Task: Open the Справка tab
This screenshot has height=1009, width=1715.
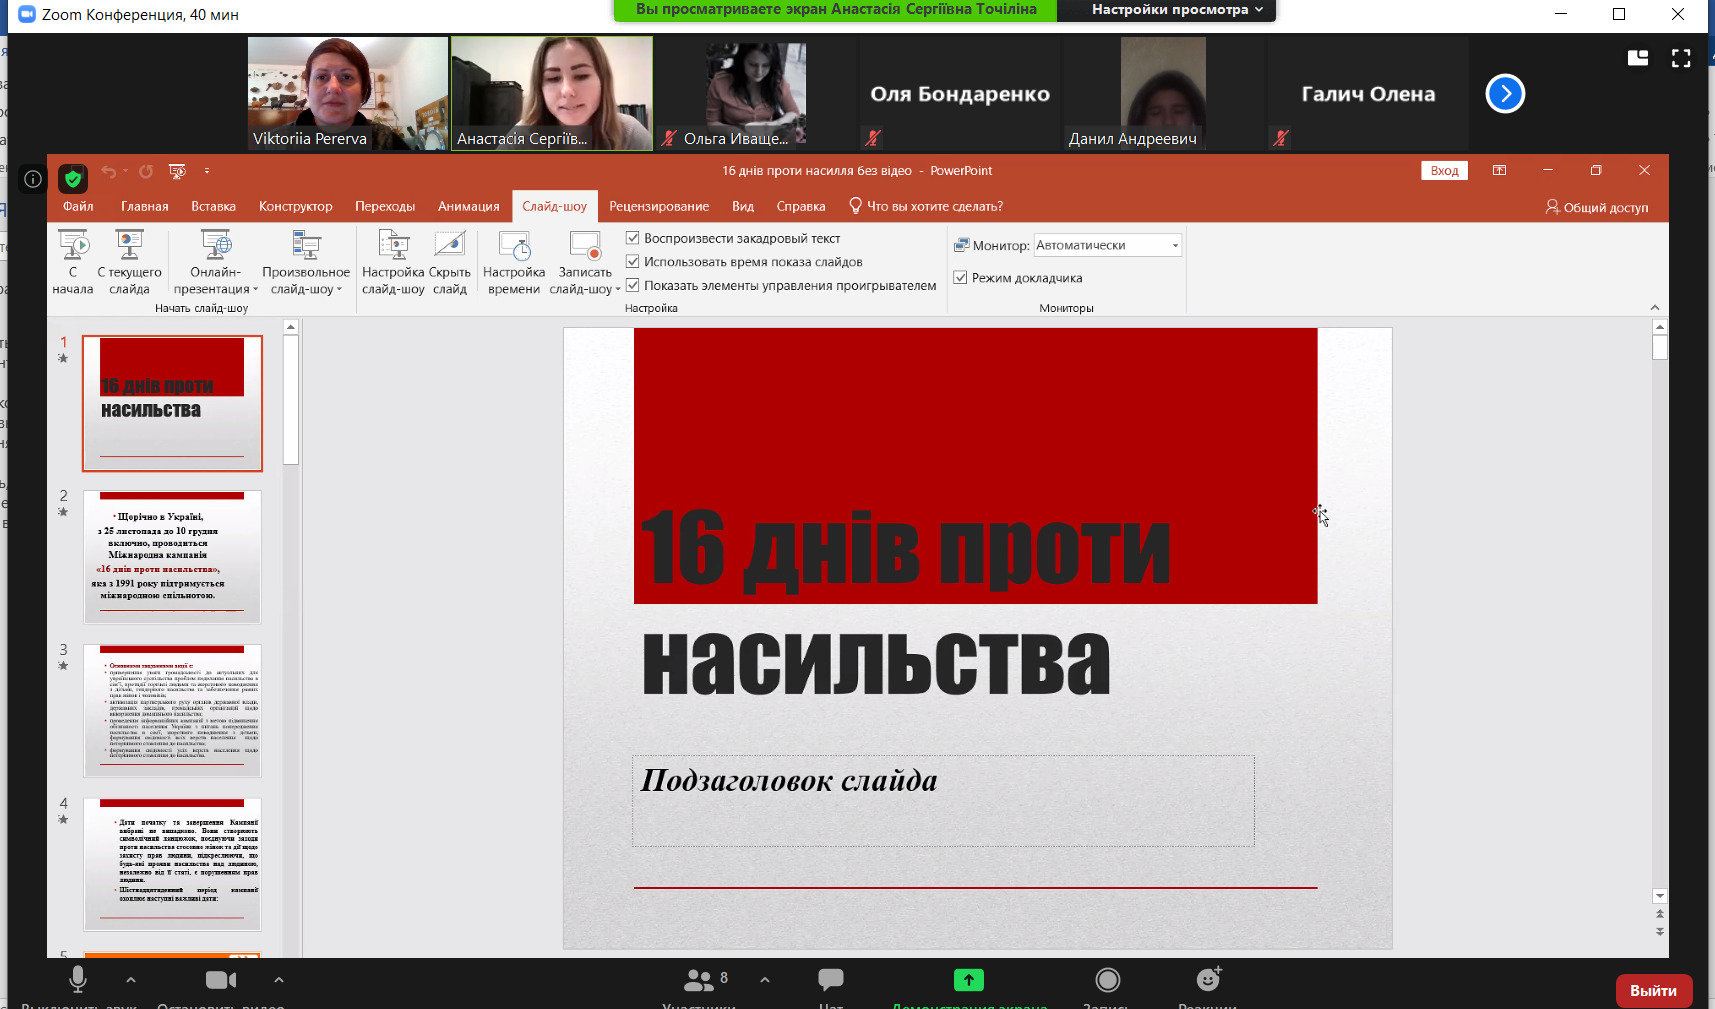Action: click(801, 207)
